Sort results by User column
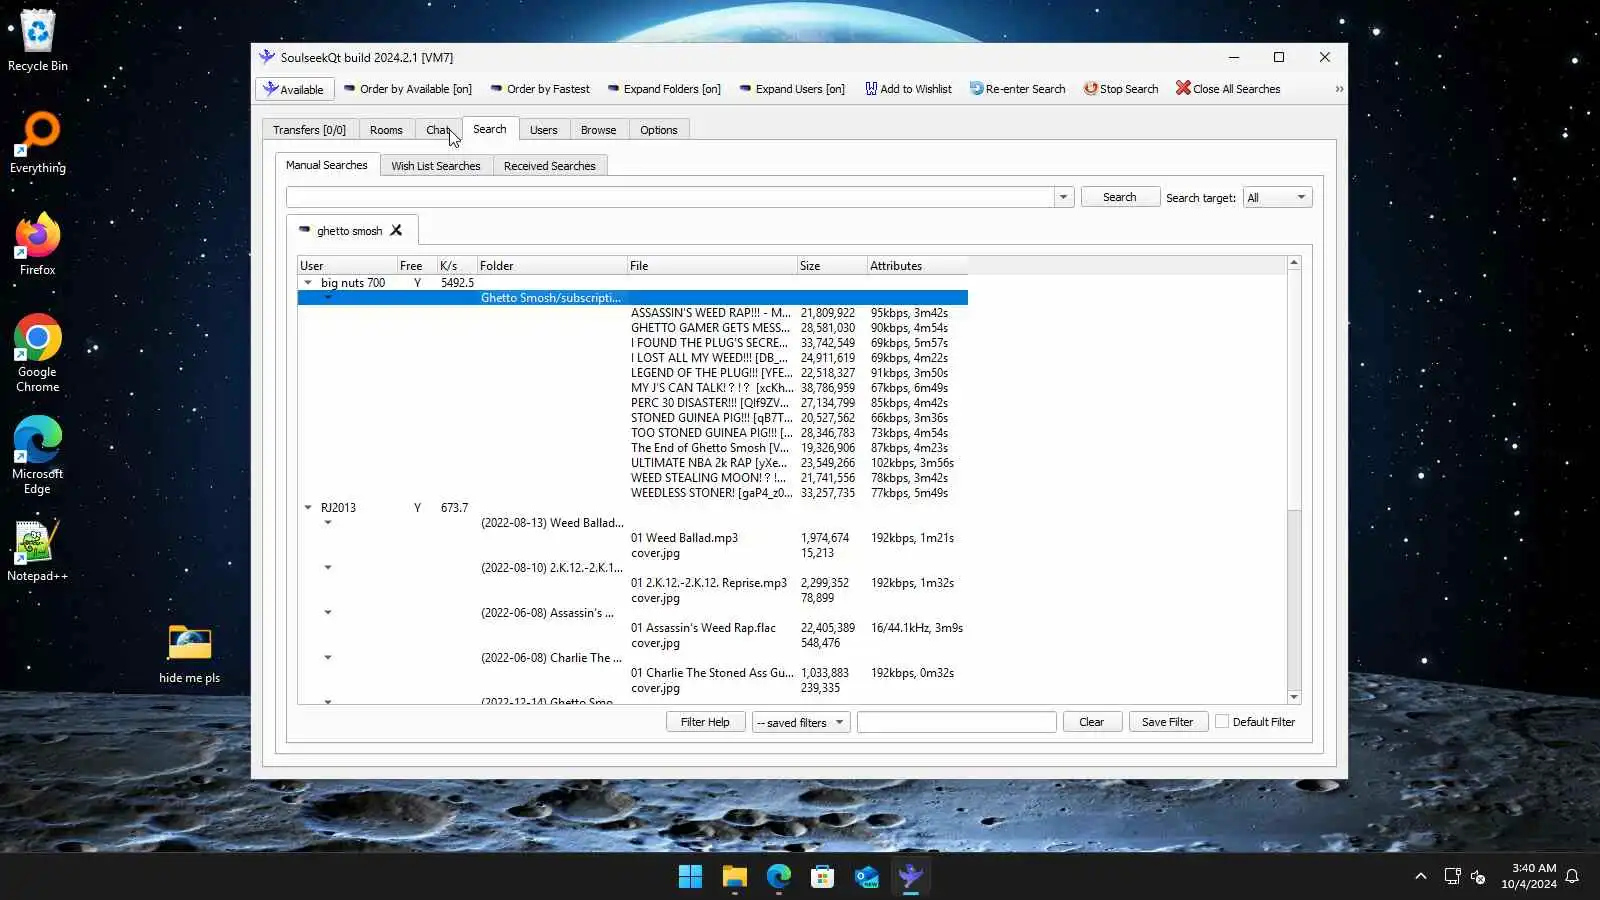The width and height of the screenshot is (1600, 900). tap(347, 266)
